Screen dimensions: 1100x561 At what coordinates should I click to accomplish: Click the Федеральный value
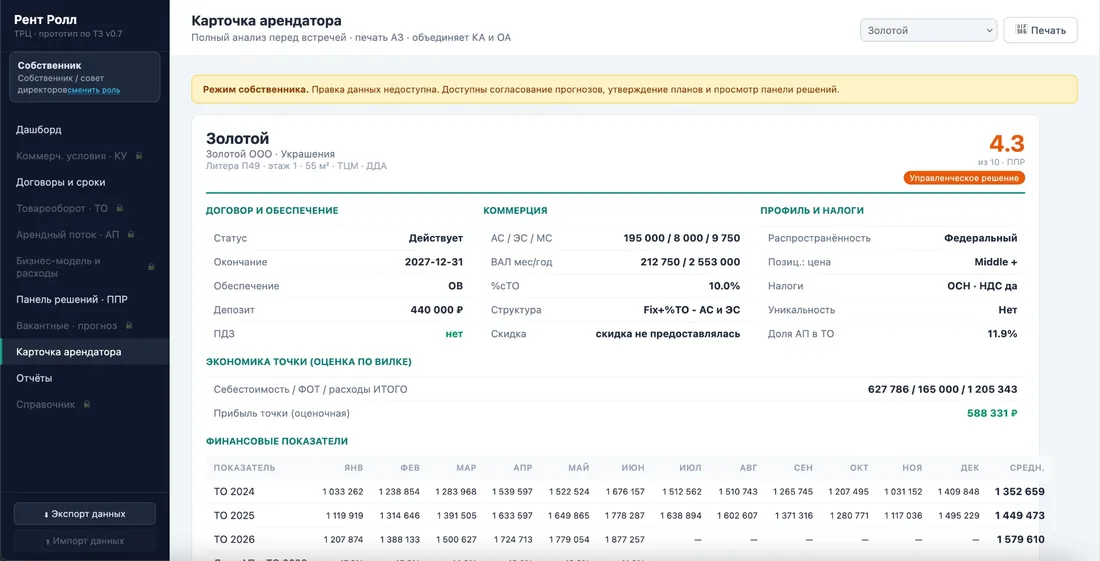981,238
